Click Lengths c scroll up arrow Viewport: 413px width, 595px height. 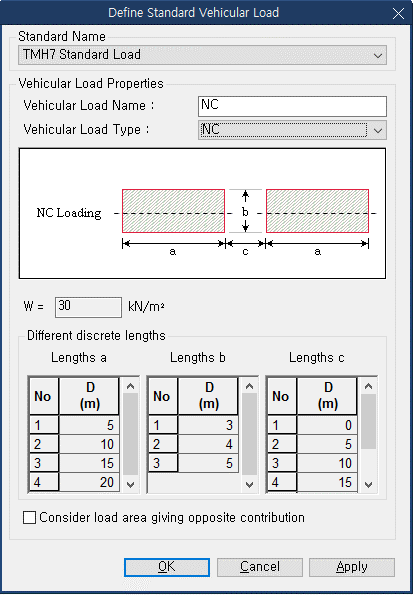[x=369, y=387]
